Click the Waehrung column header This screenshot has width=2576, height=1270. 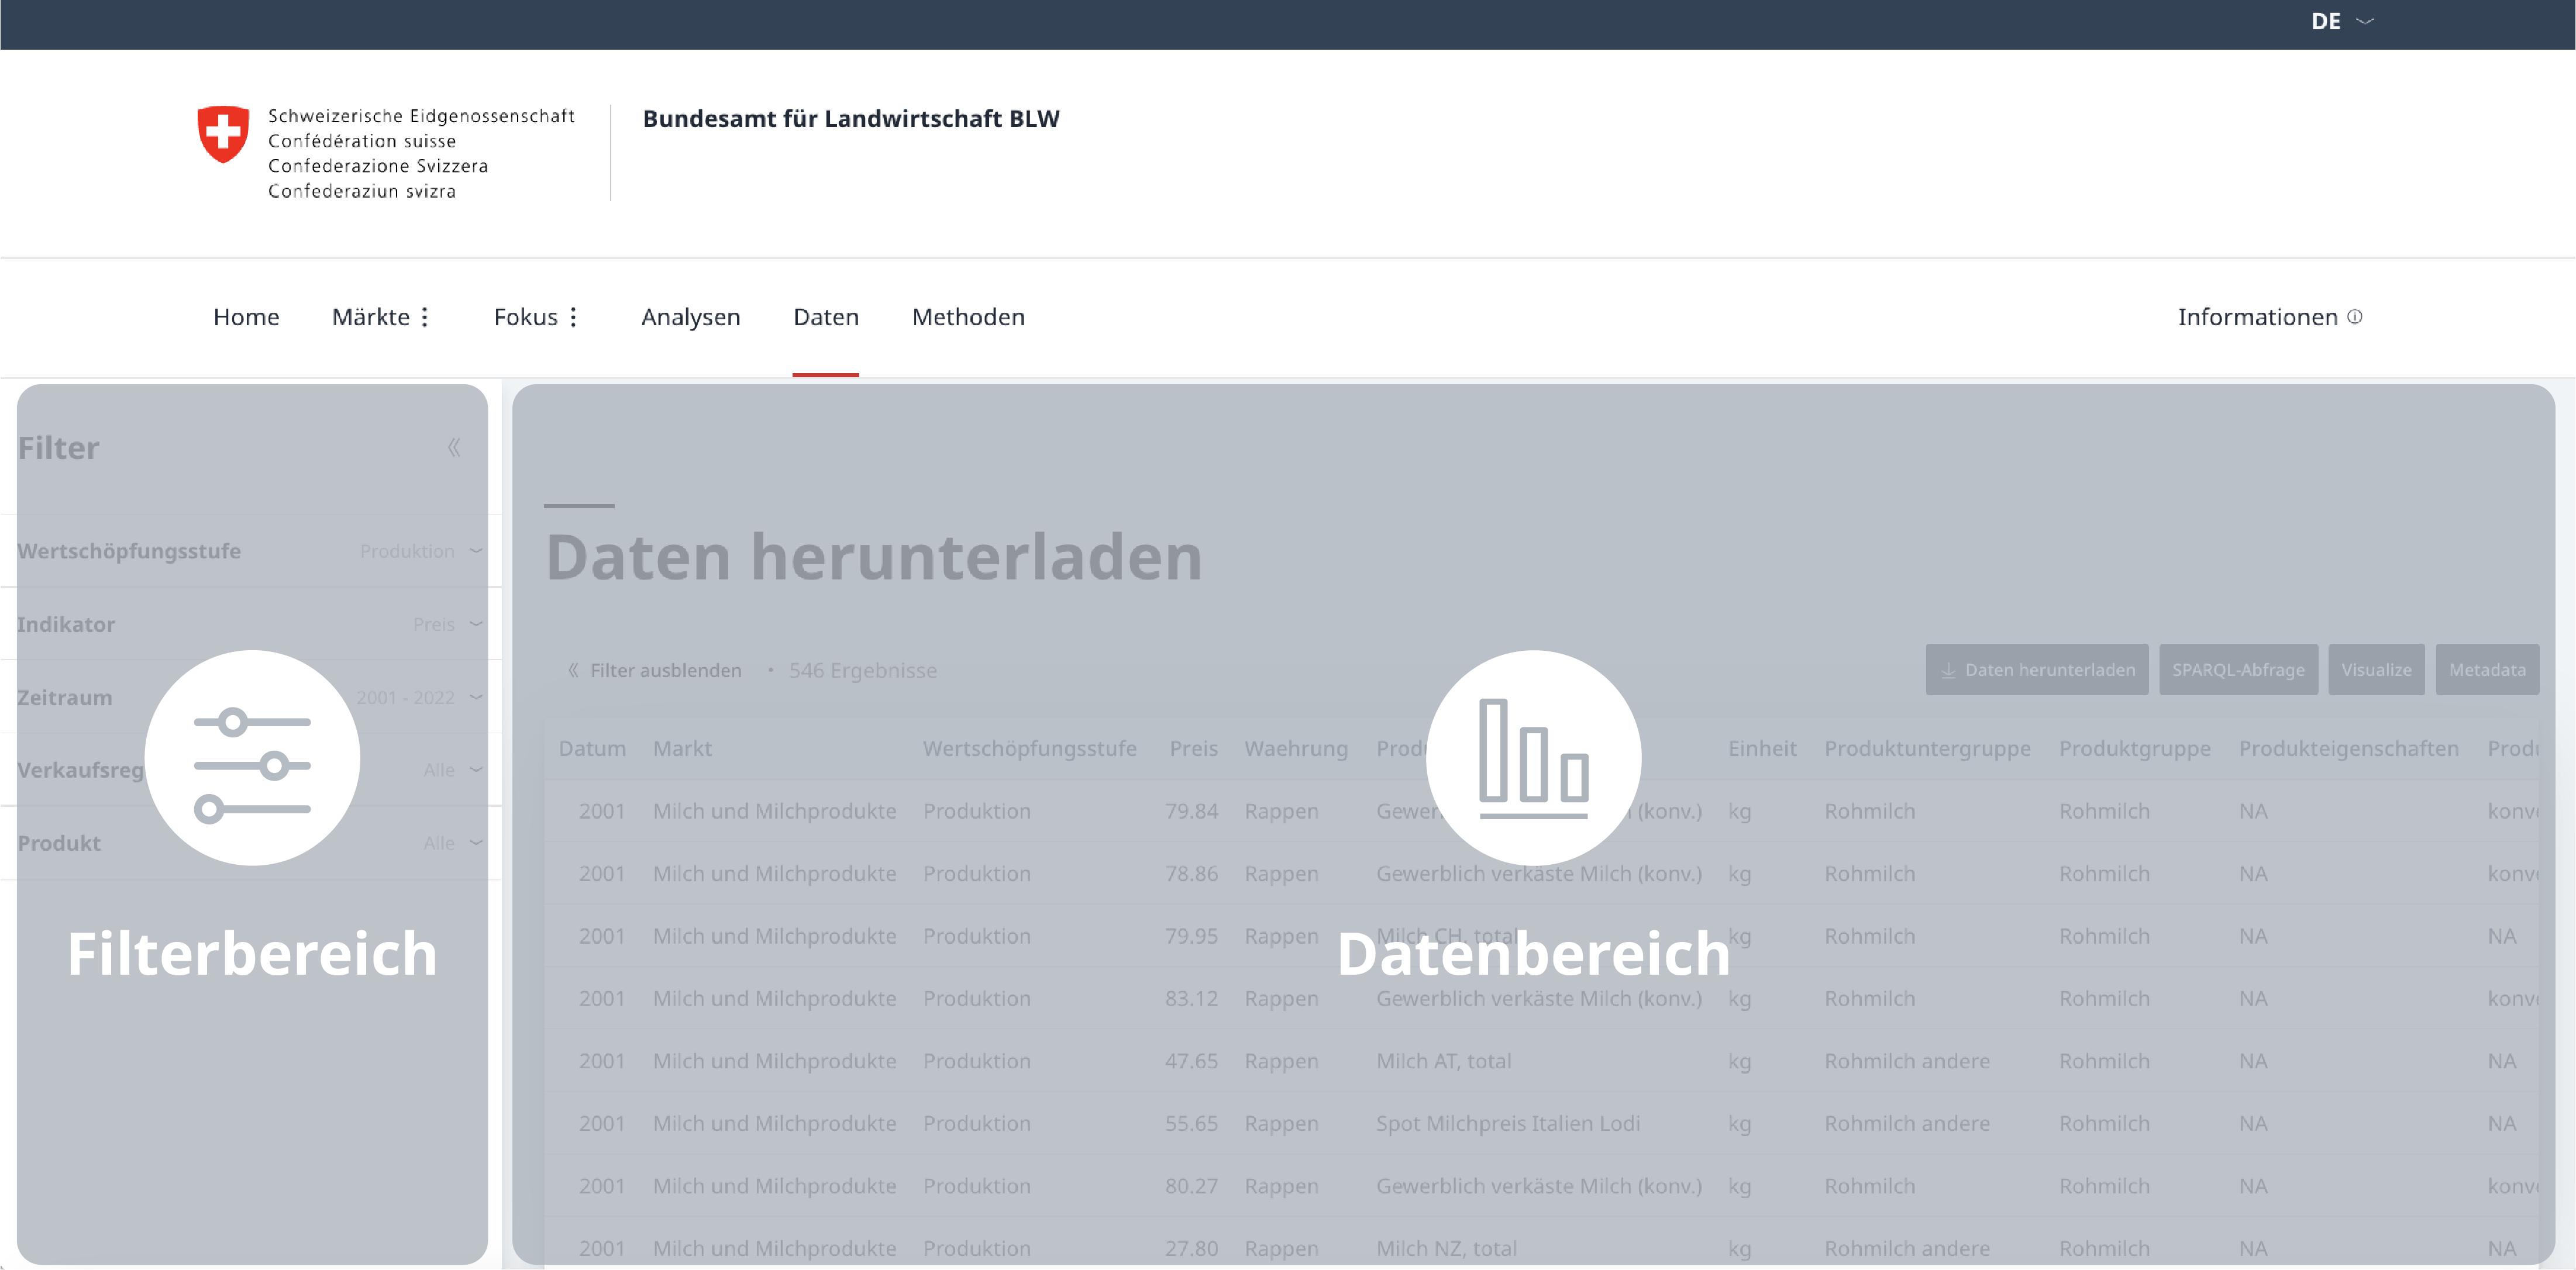click(1296, 748)
